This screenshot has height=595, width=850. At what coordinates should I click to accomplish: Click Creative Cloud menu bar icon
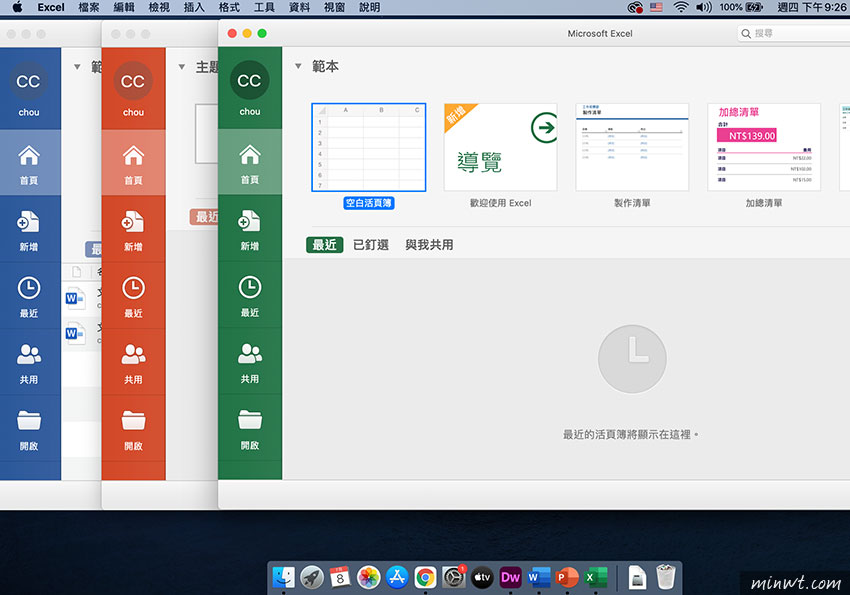pyautogui.click(x=635, y=7)
